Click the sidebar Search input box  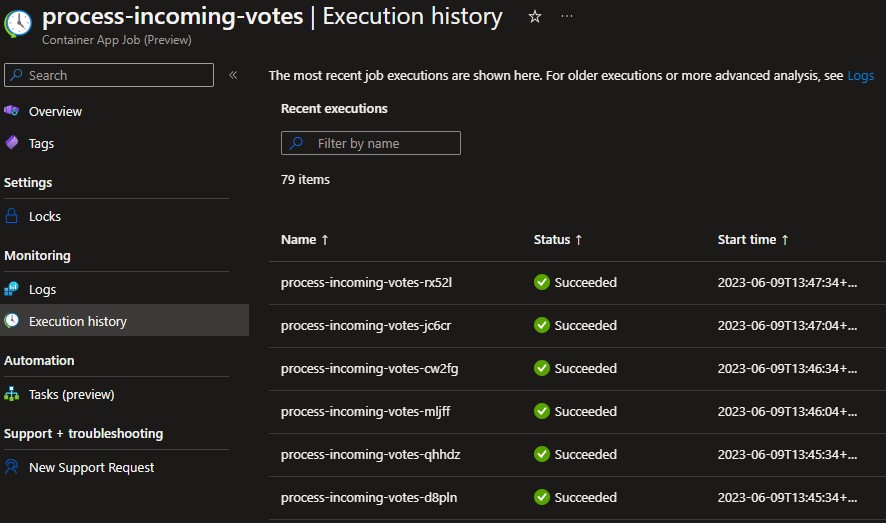(110, 75)
